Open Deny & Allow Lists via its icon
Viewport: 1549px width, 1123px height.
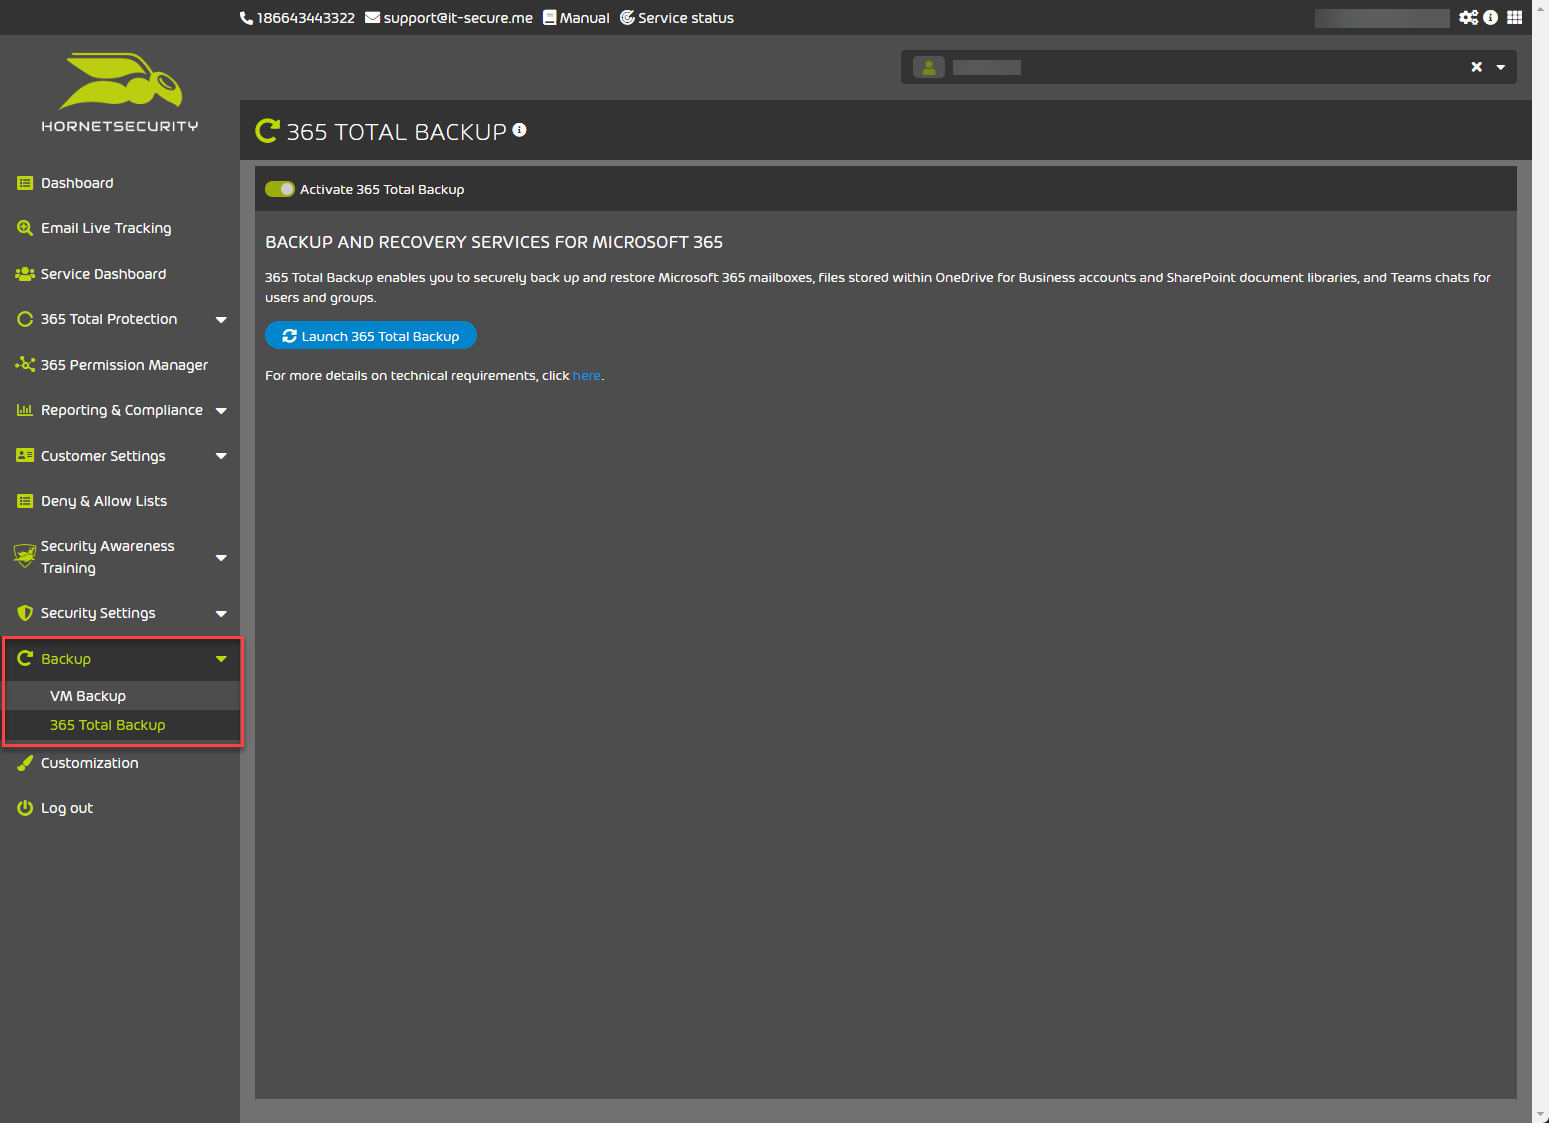coord(25,501)
